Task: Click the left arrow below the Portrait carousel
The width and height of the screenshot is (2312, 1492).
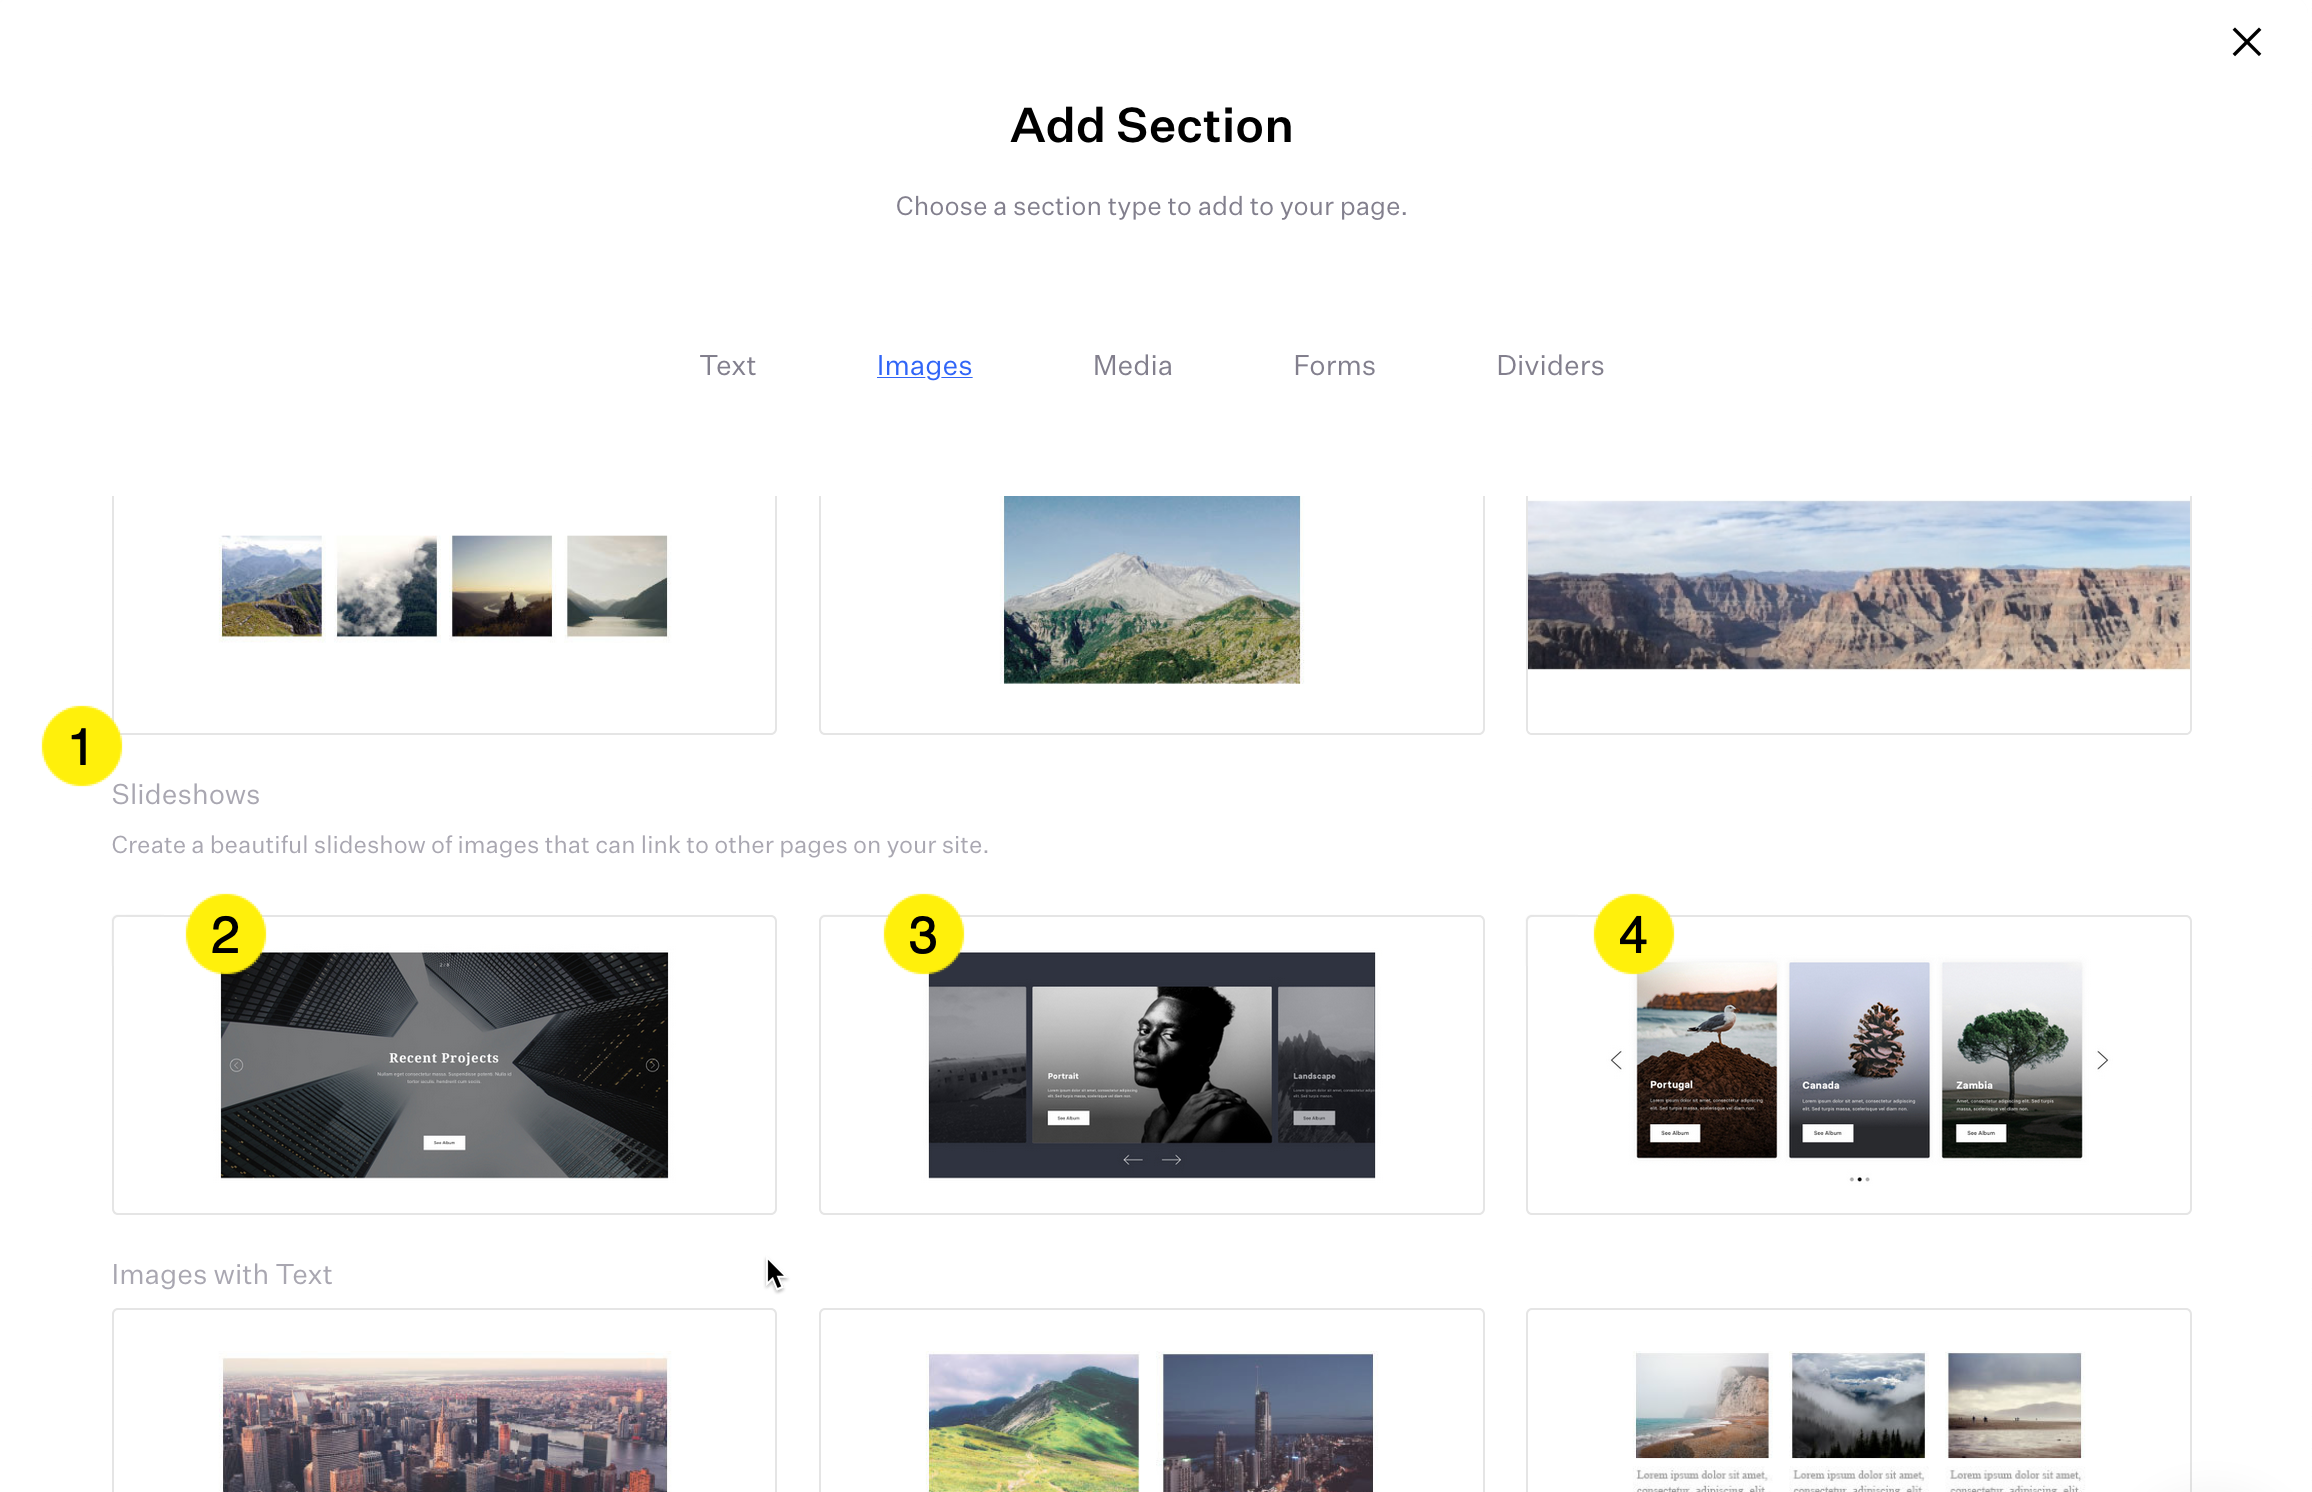Action: click(1133, 1160)
